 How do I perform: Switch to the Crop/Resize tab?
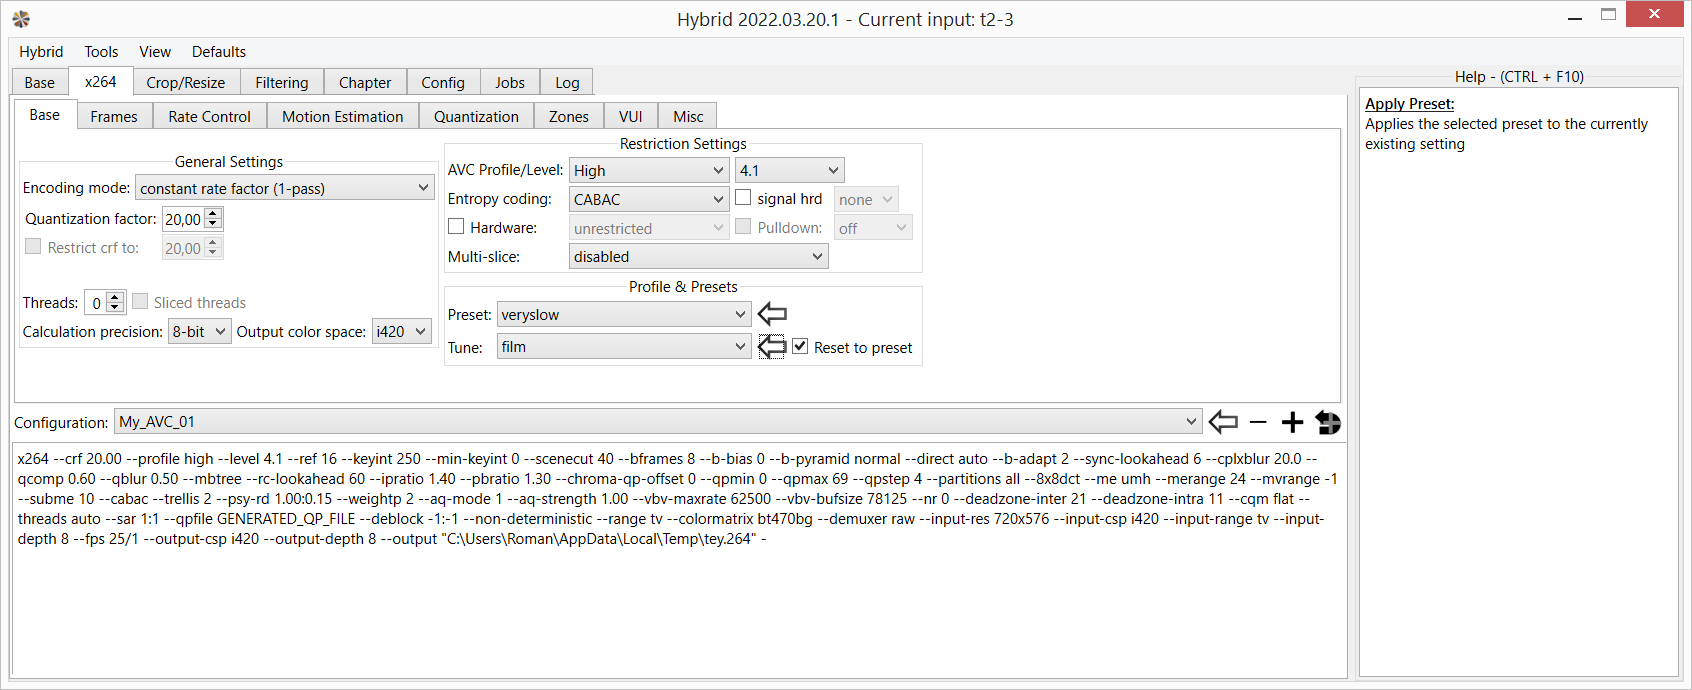tap(186, 83)
